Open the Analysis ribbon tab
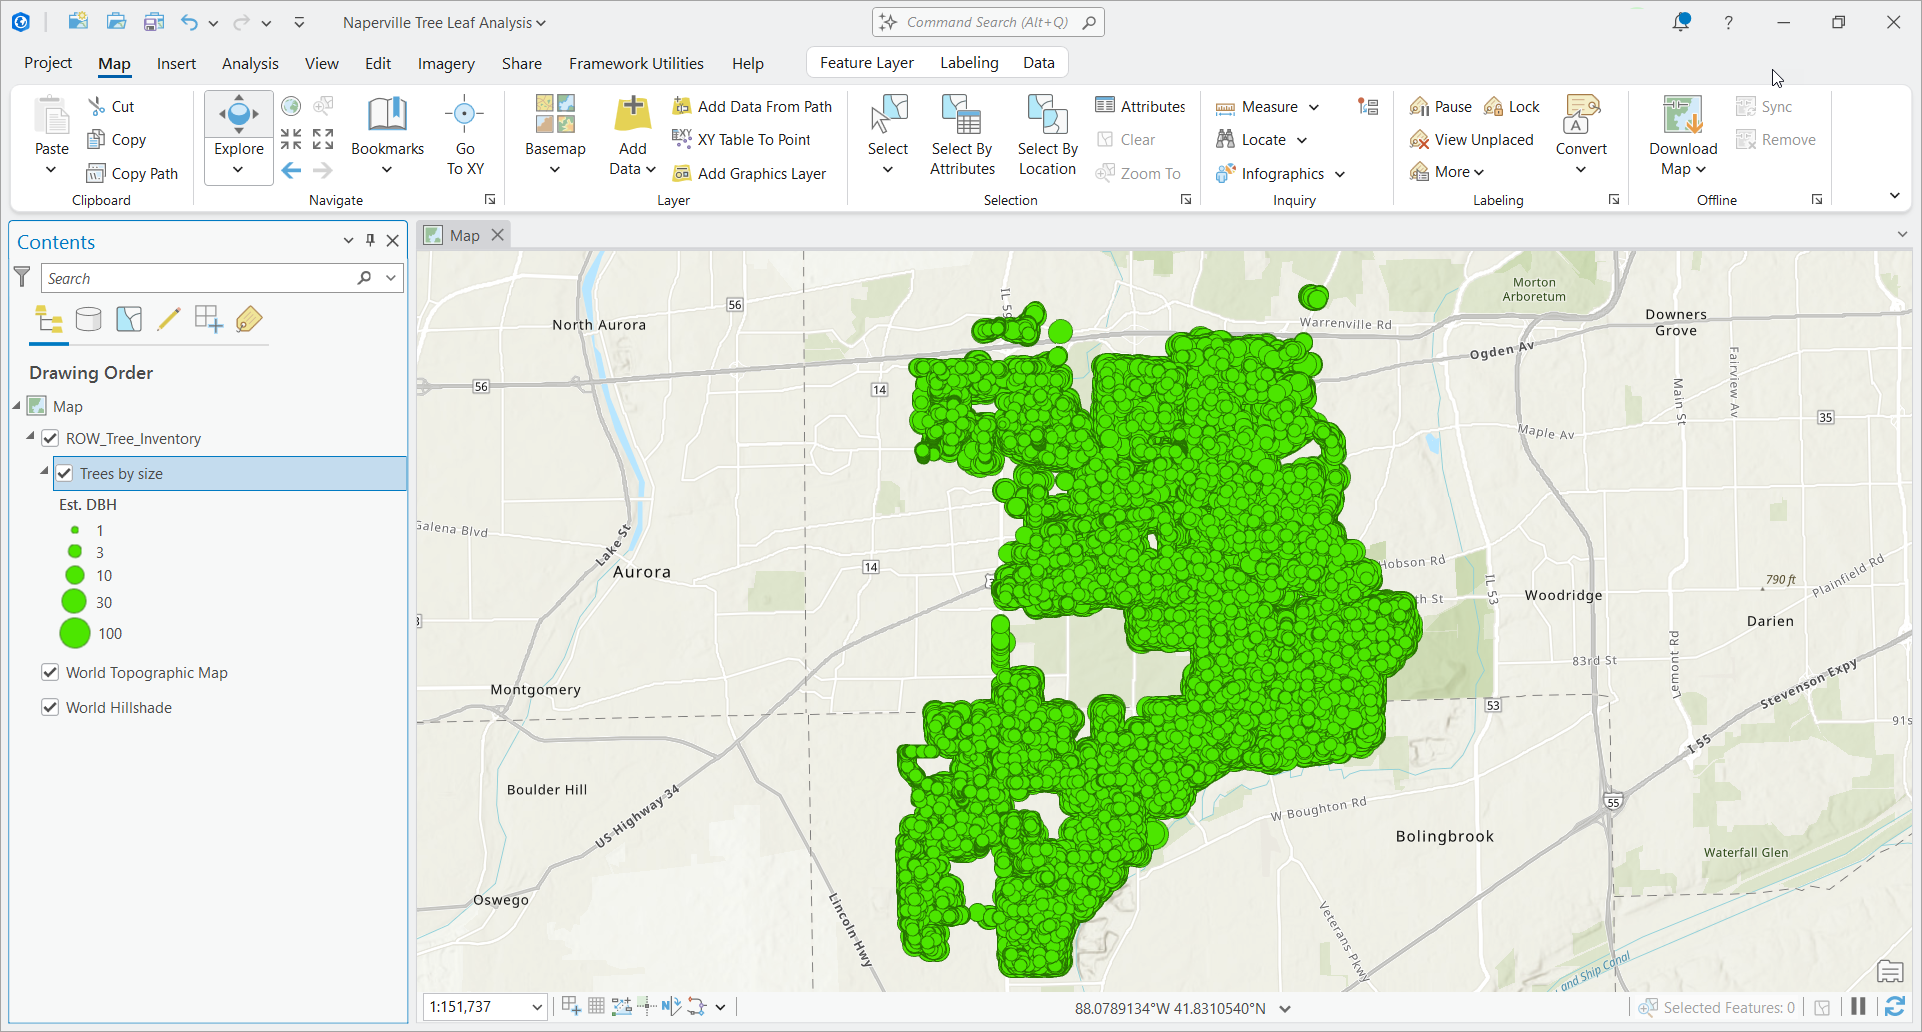 pyautogui.click(x=250, y=63)
